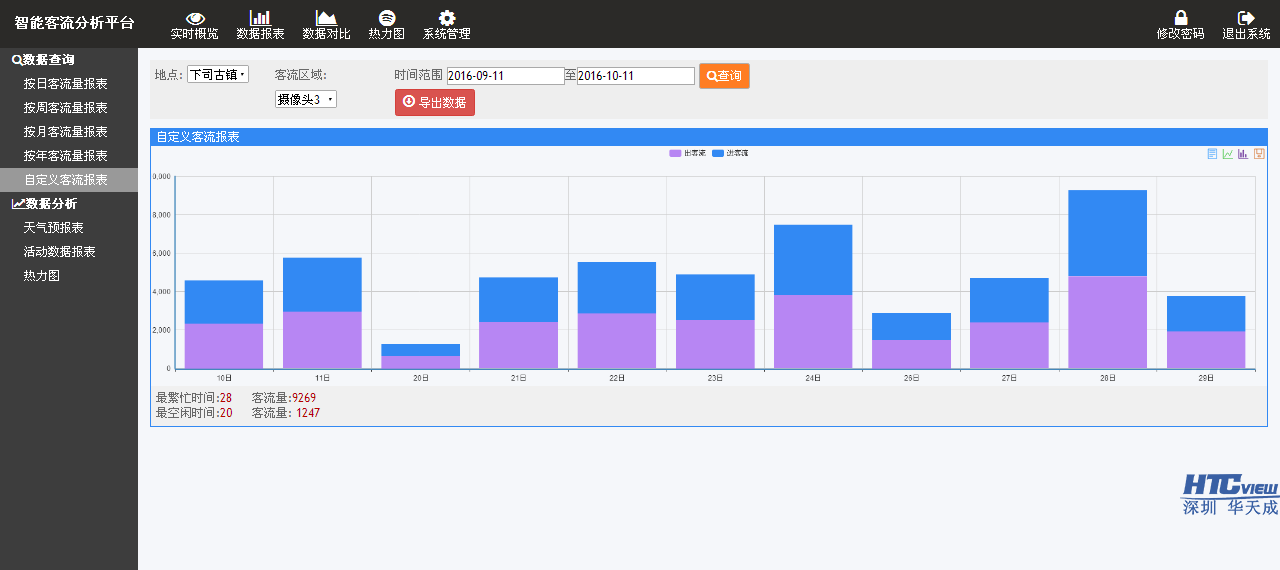
Task: Select 按日客流量报表 in the sidebar
Action: 66,84
